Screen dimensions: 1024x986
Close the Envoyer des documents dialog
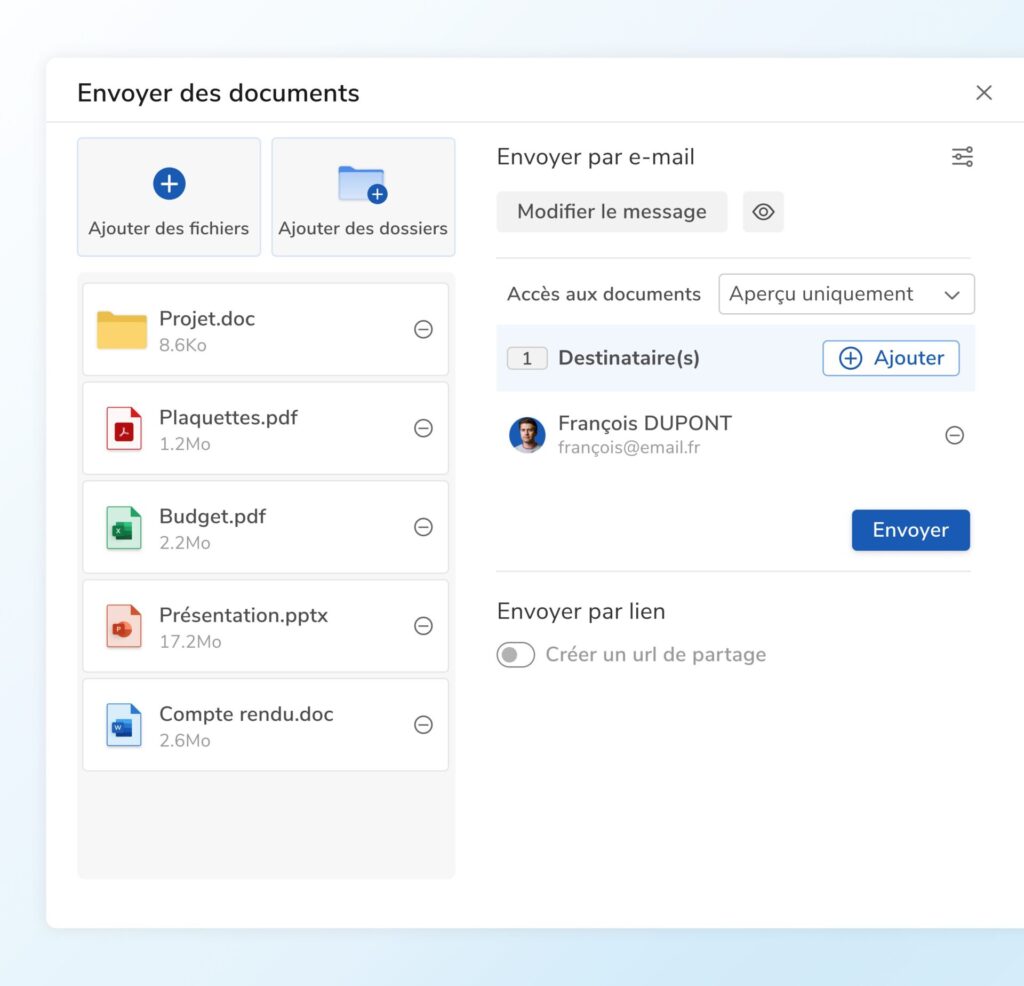point(984,93)
